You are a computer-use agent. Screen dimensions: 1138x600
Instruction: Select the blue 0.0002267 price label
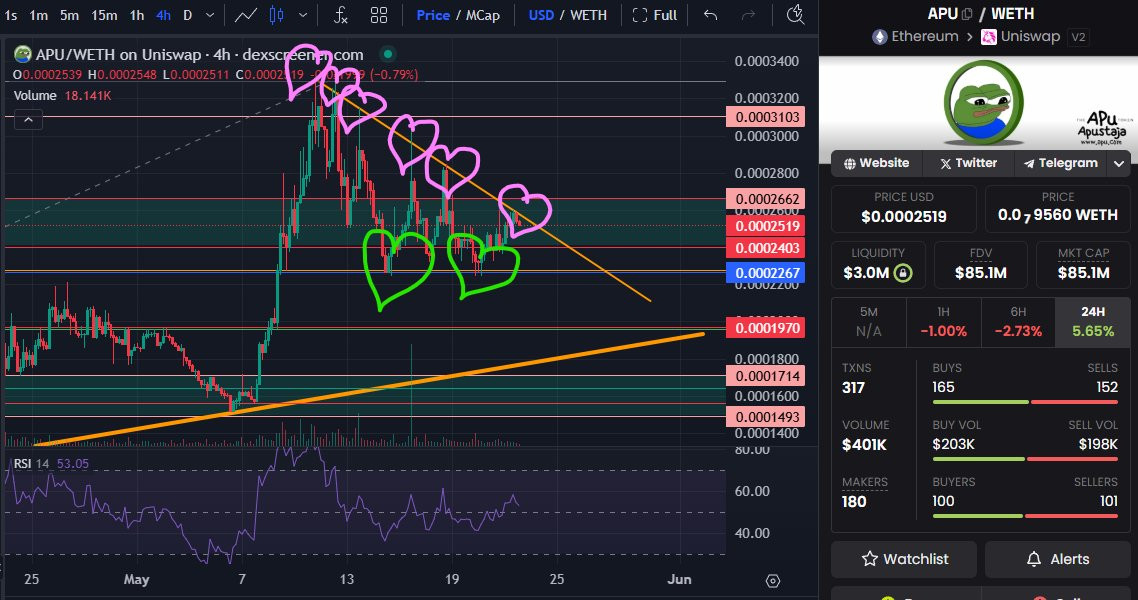click(x=765, y=273)
